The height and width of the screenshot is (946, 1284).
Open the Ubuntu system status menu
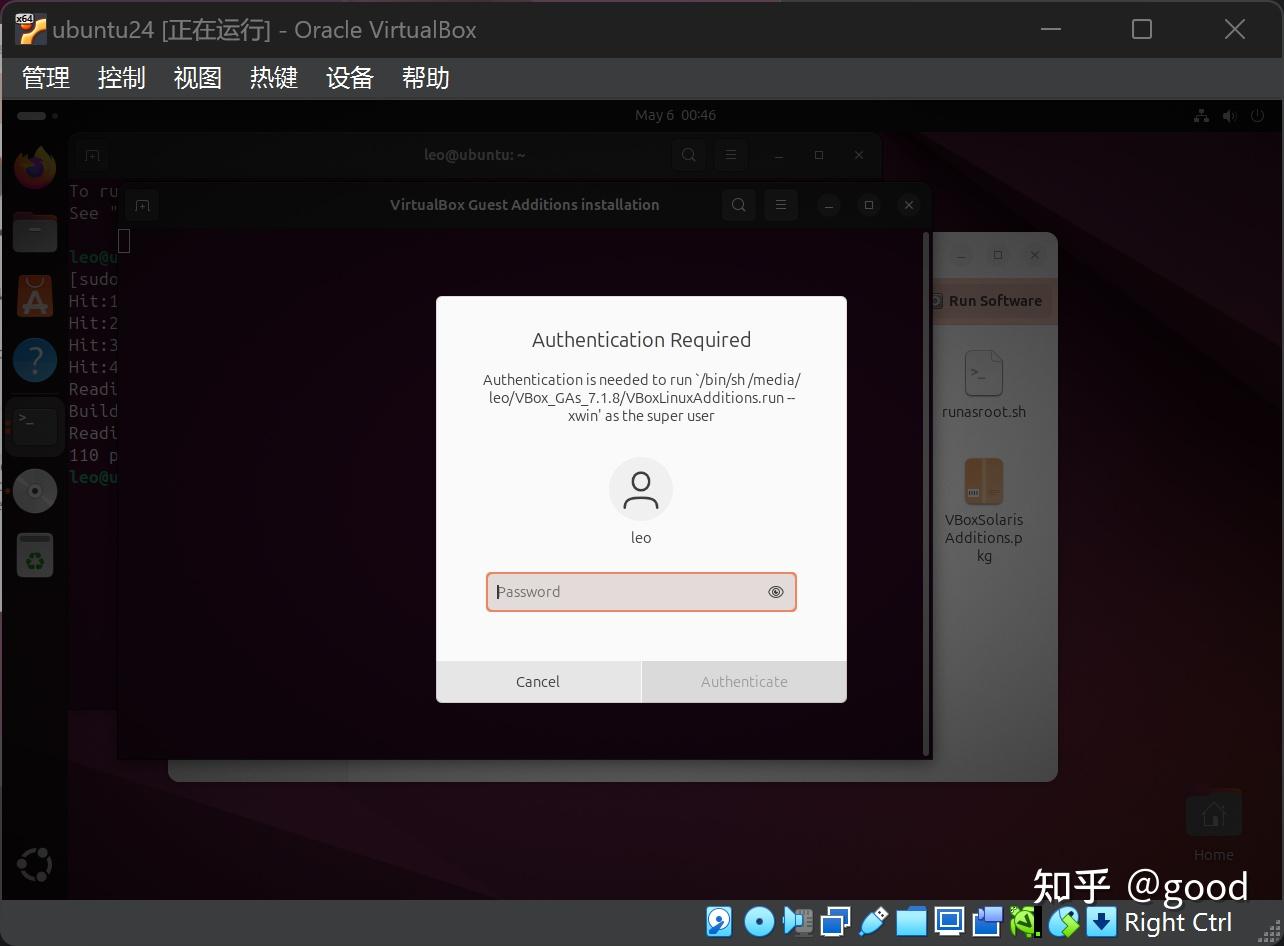1229,115
